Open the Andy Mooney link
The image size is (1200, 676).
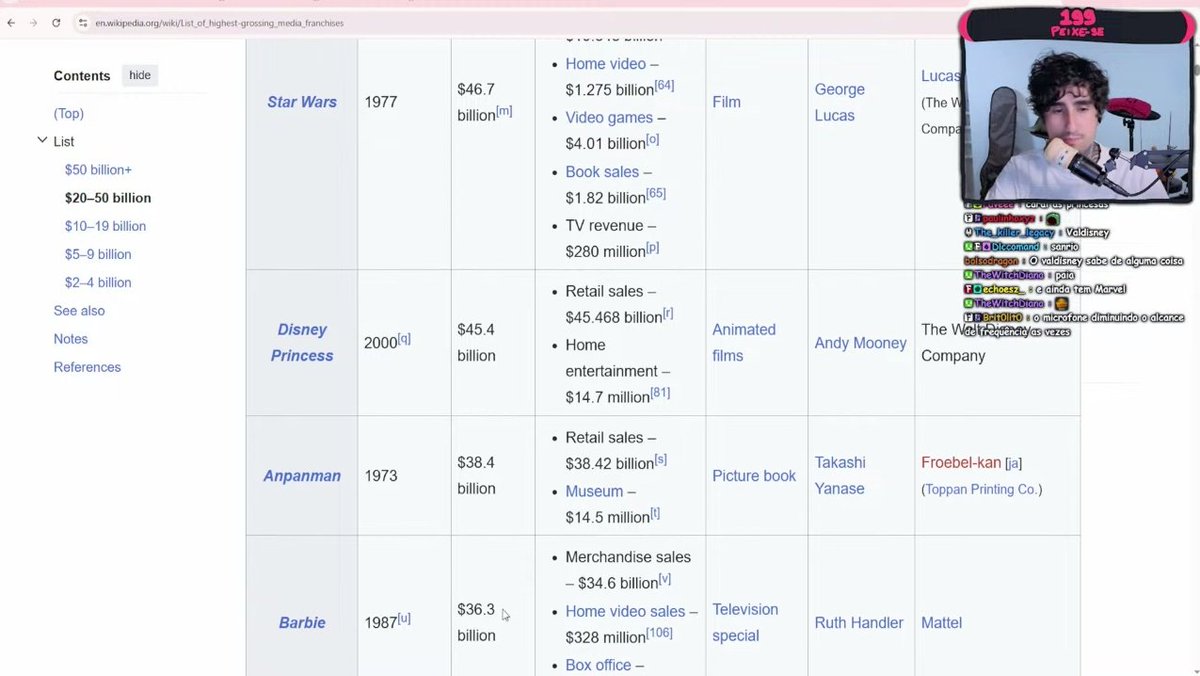(x=860, y=343)
